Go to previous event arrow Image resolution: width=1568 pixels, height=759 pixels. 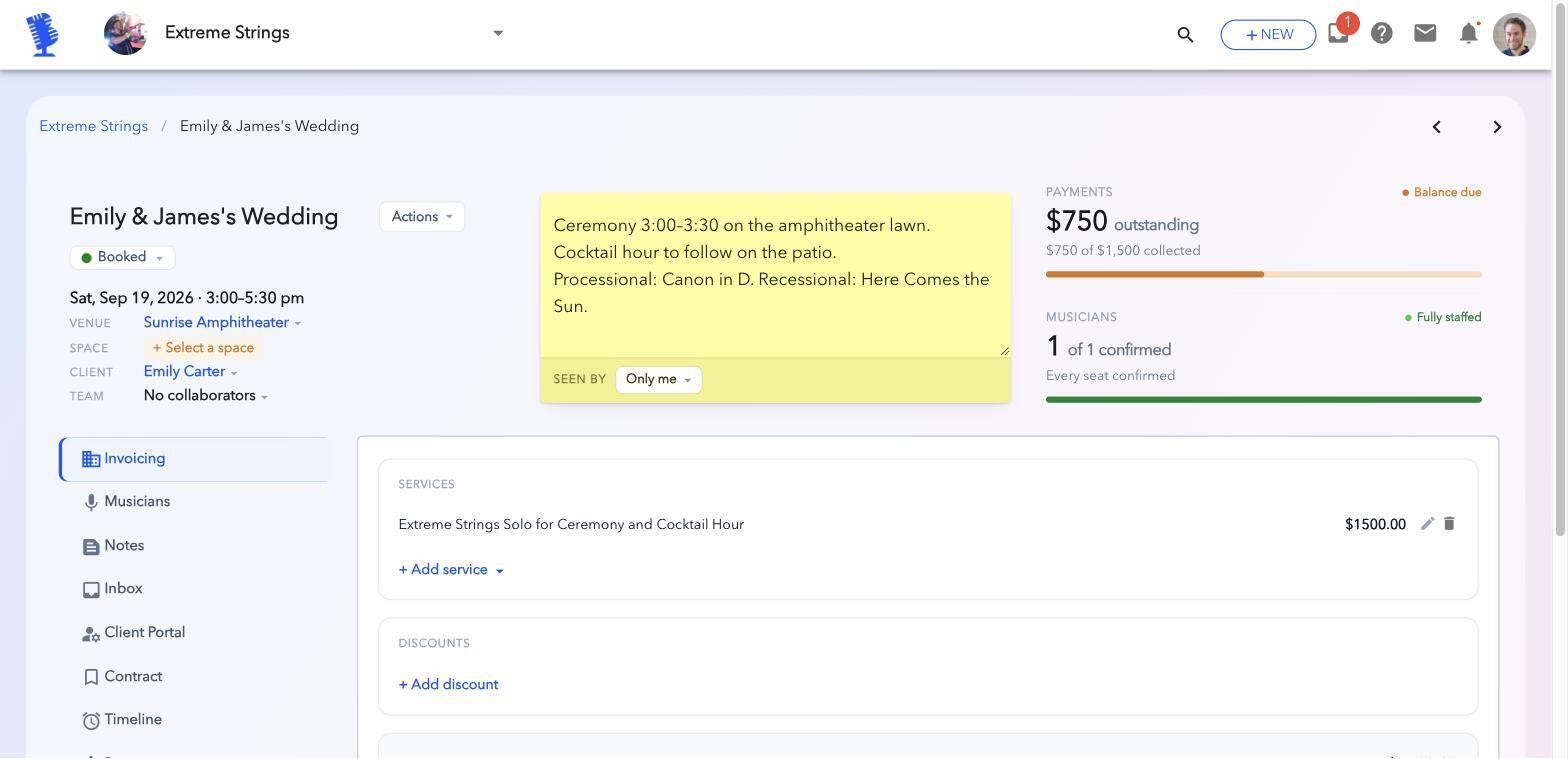pos(1437,127)
